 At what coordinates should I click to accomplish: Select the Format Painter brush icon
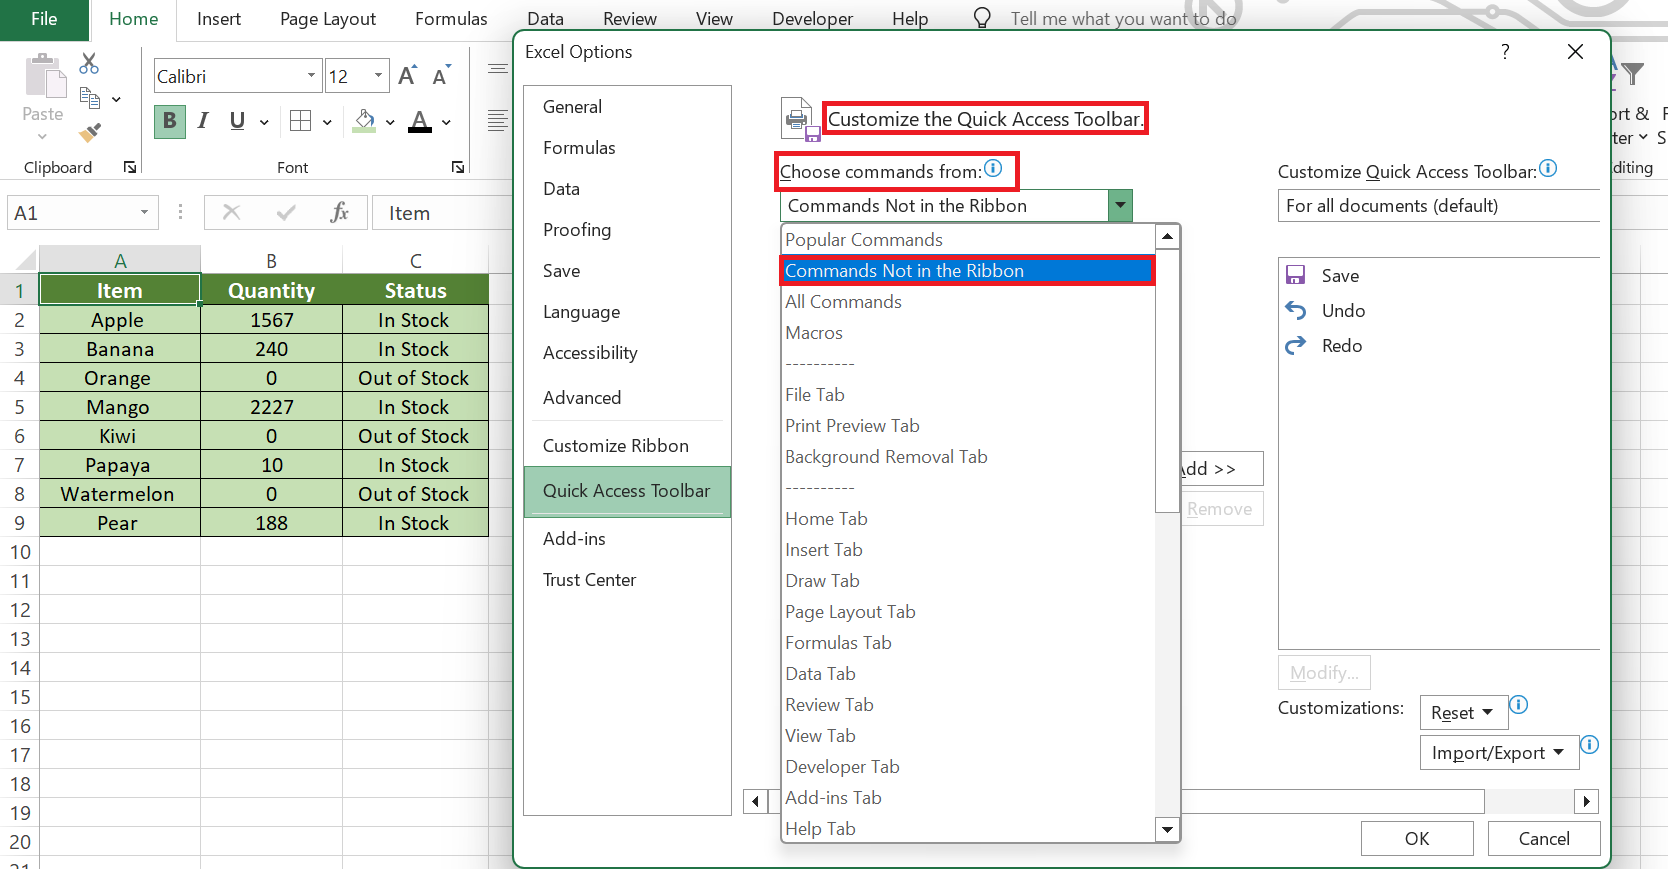pos(90,132)
